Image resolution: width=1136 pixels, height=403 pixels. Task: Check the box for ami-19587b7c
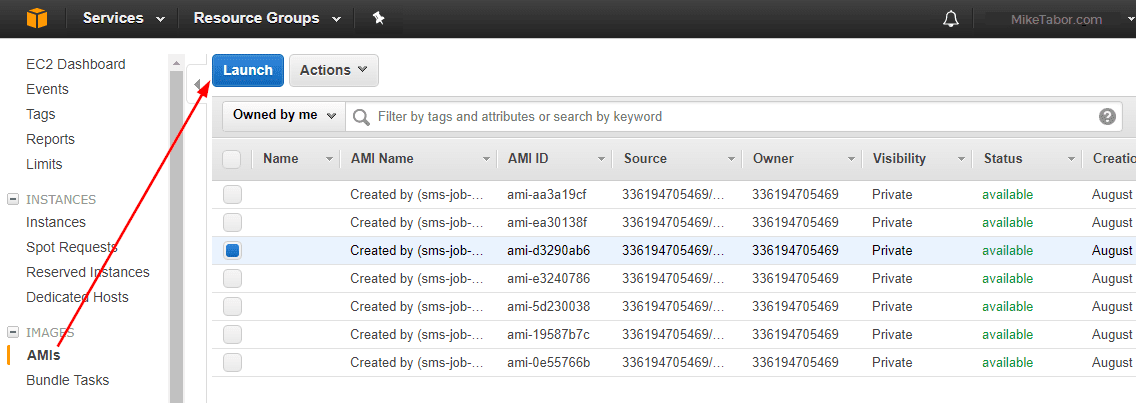[232, 335]
